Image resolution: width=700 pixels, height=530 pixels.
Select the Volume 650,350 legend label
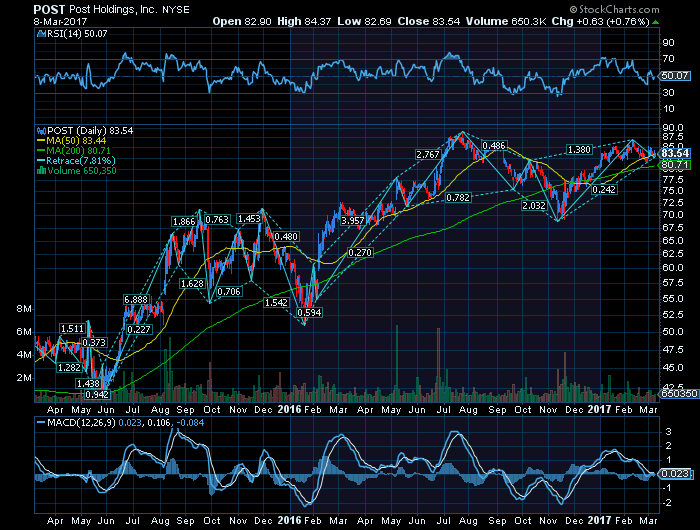[x=82, y=171]
